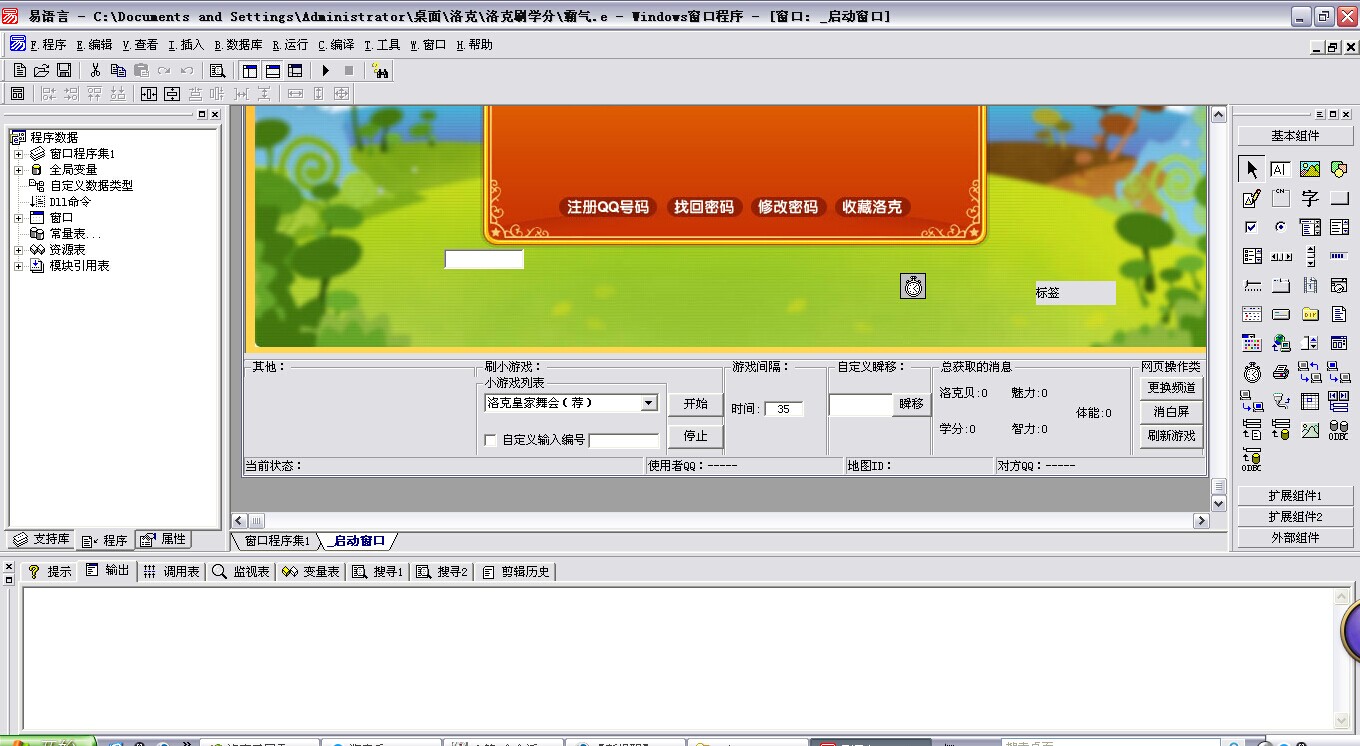Switch to the 支持库 tab
The image size is (1360, 746).
[x=41, y=539]
